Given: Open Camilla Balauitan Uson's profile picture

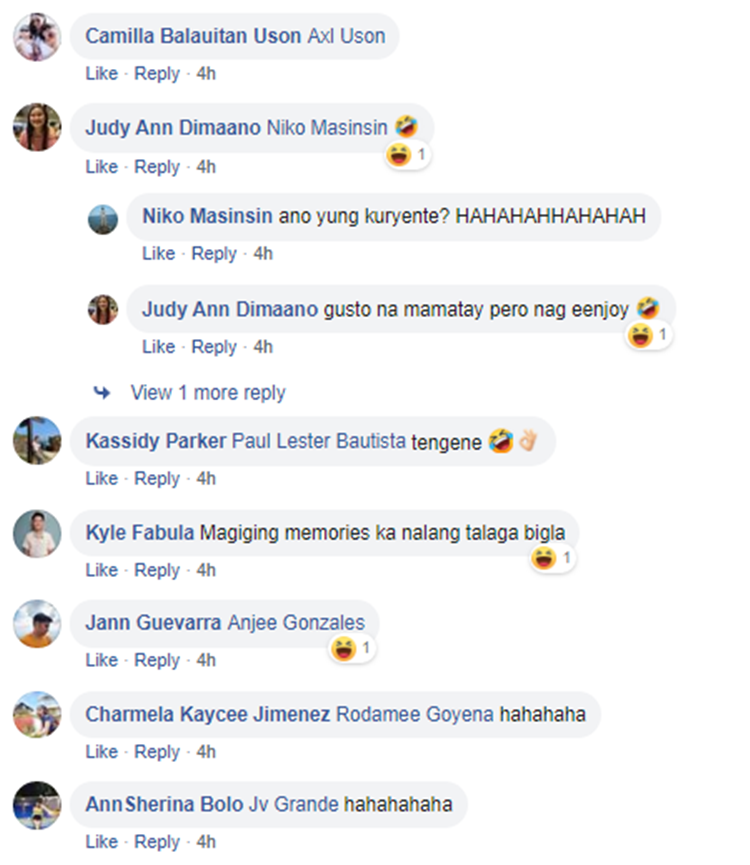Looking at the screenshot, I should click(37, 37).
